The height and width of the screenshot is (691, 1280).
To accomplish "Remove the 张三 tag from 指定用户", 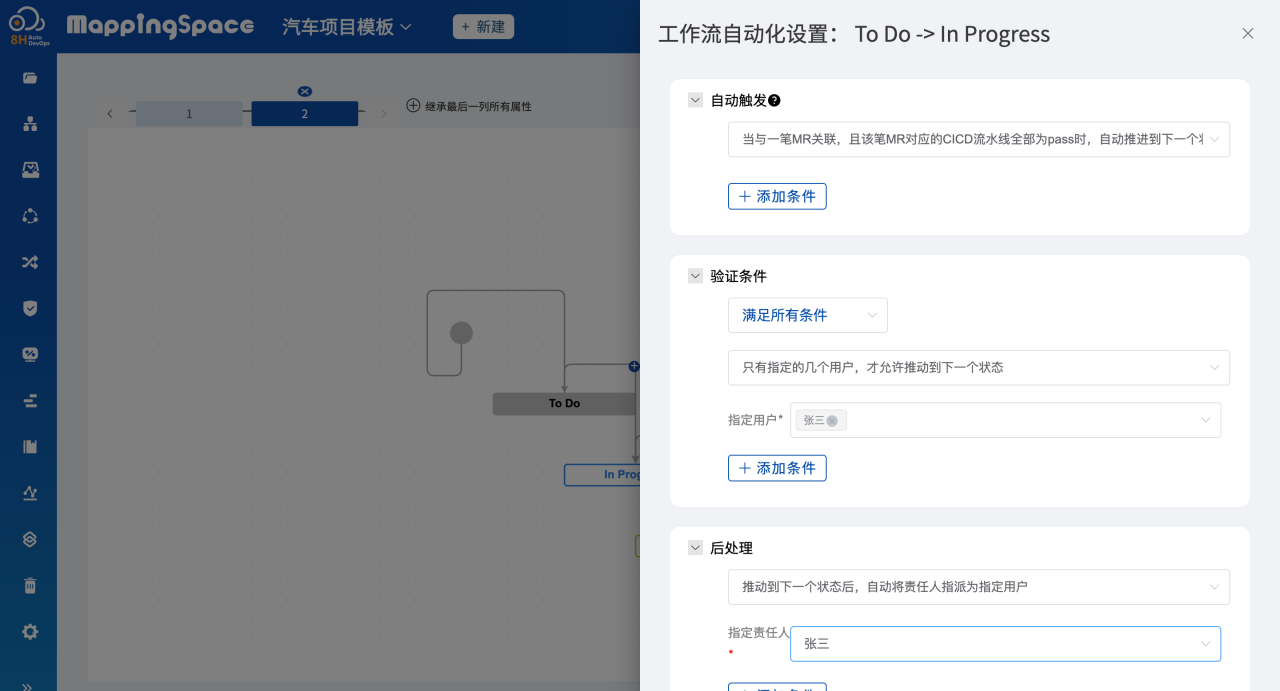I will (832, 421).
